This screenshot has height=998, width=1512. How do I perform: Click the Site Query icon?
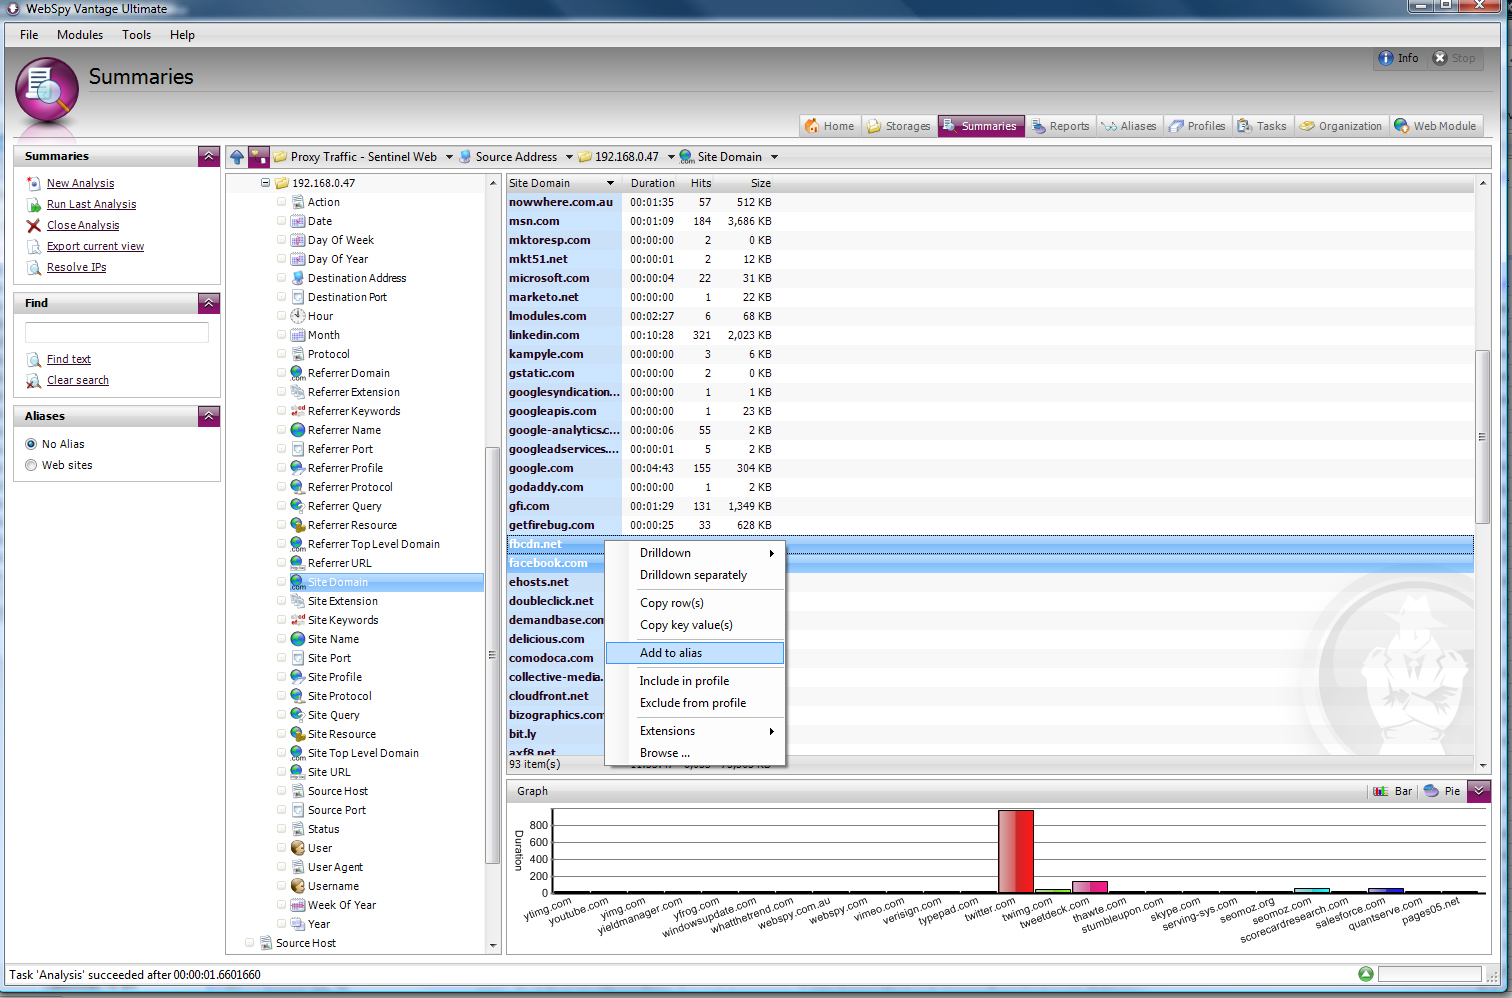tap(298, 715)
